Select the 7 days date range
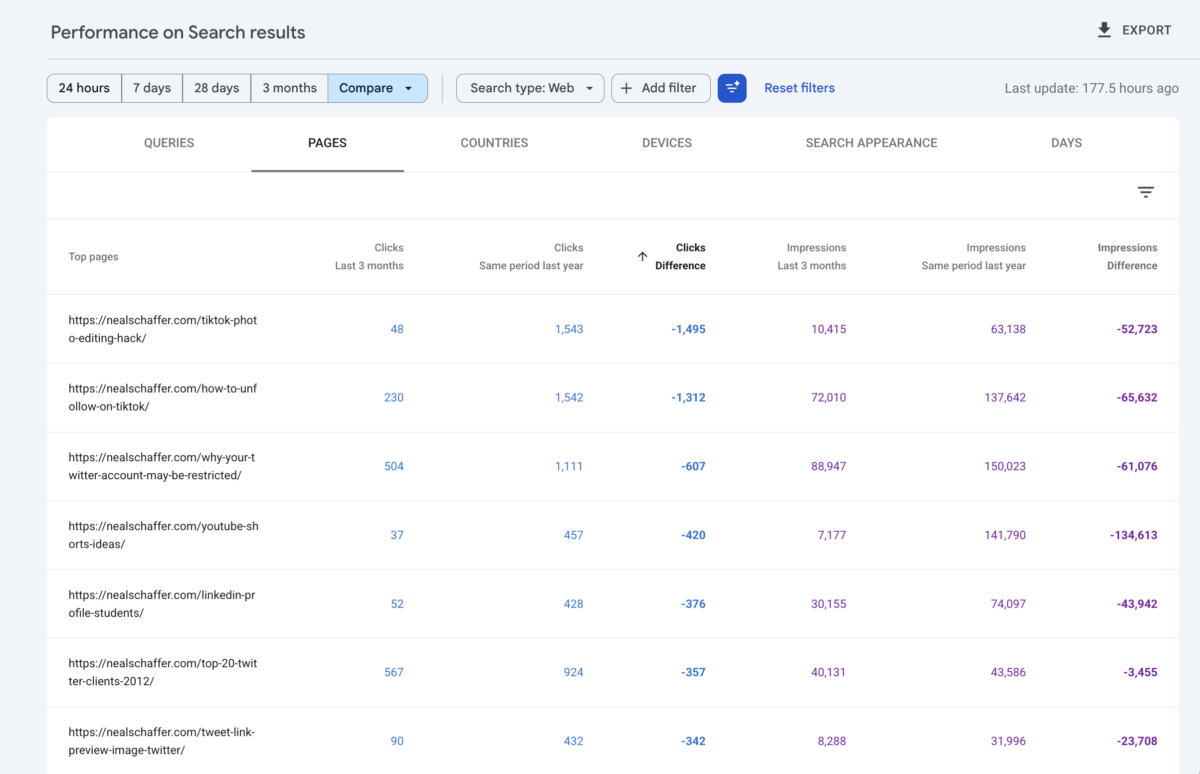Viewport: 1200px width, 774px height. click(152, 88)
